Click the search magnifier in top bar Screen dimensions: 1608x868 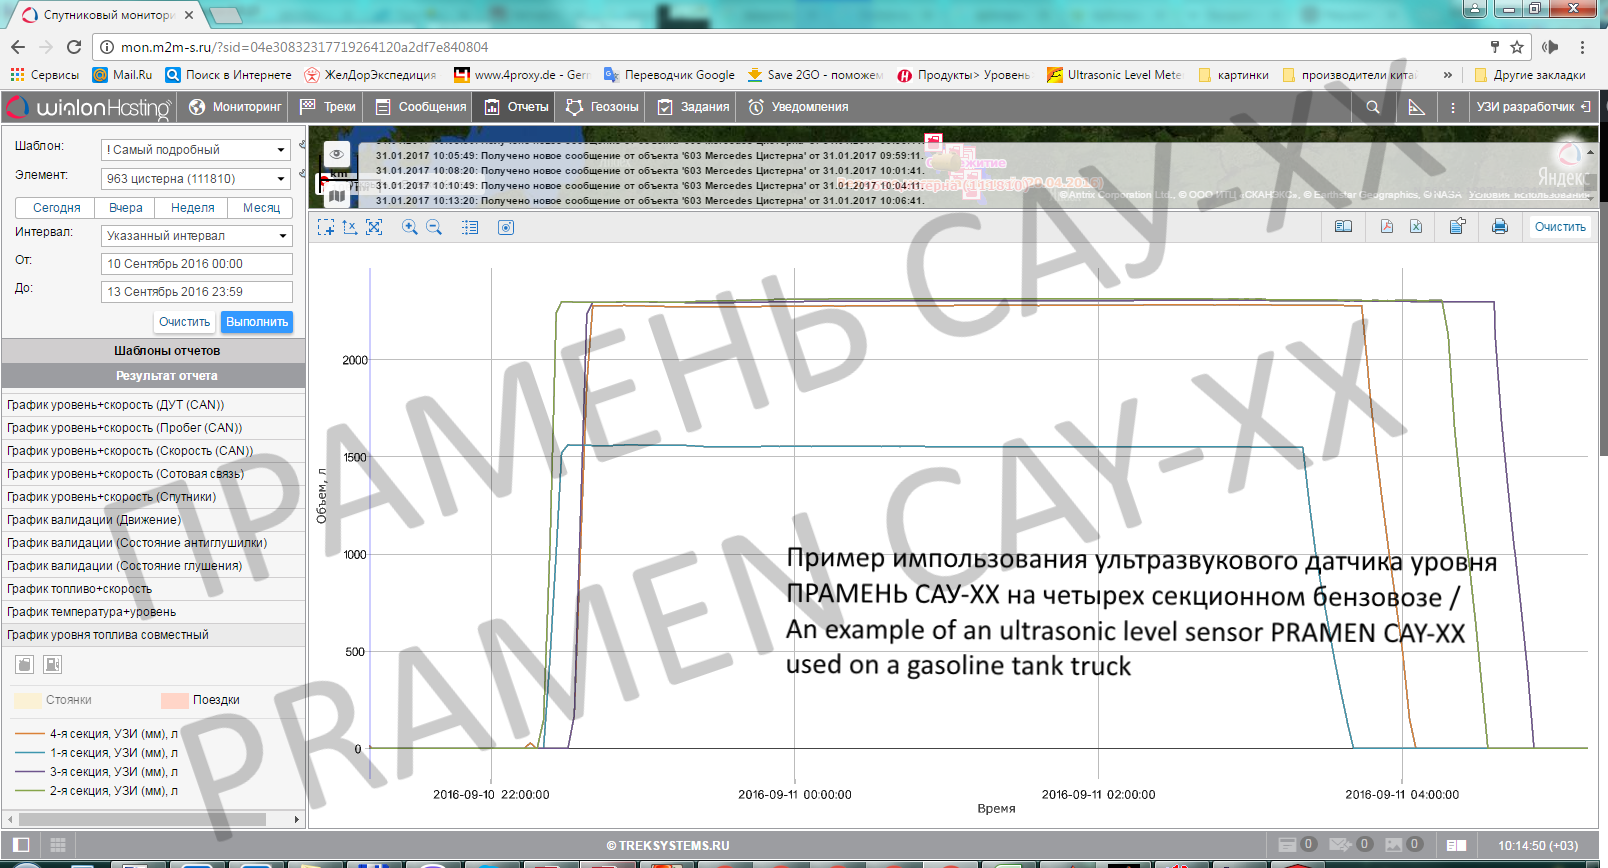tap(1373, 107)
